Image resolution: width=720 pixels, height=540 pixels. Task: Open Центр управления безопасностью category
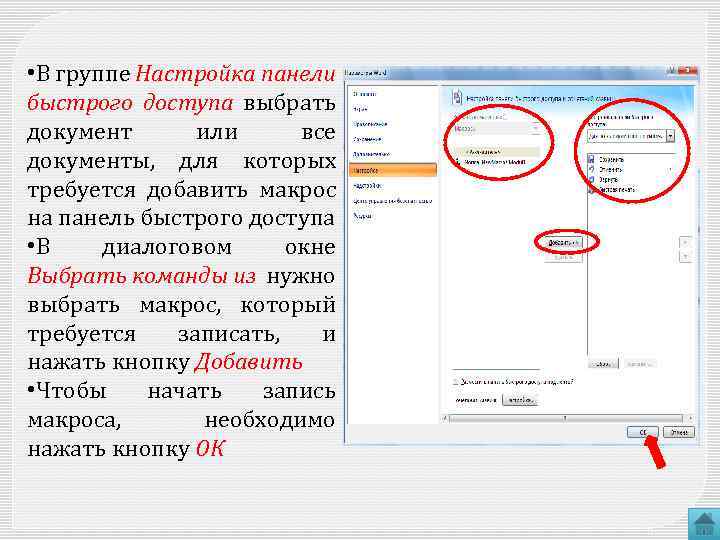pos(392,201)
